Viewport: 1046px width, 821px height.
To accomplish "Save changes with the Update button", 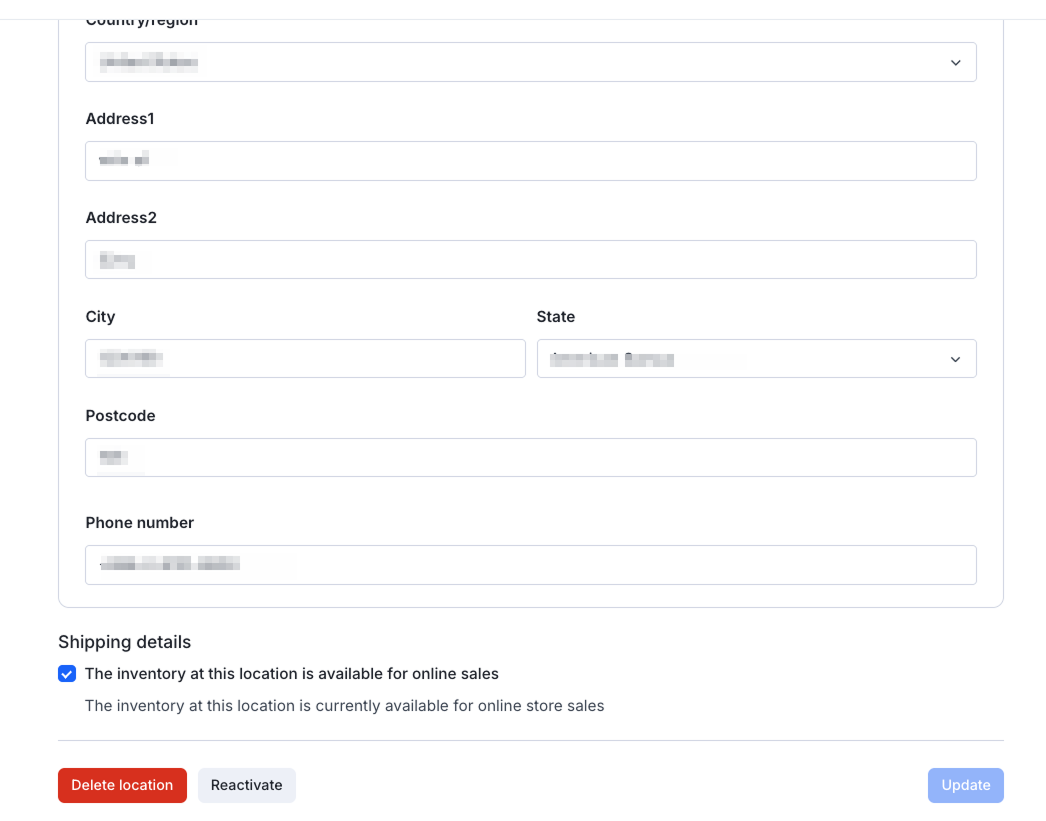I will 965,785.
